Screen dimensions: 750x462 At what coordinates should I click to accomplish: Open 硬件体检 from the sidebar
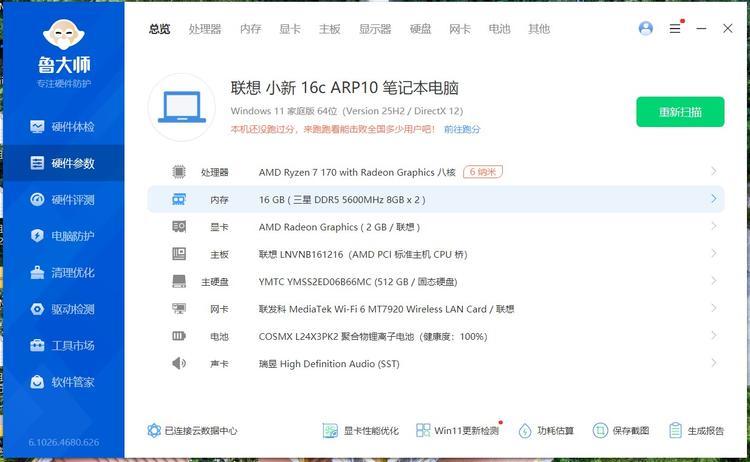click(x=63, y=127)
